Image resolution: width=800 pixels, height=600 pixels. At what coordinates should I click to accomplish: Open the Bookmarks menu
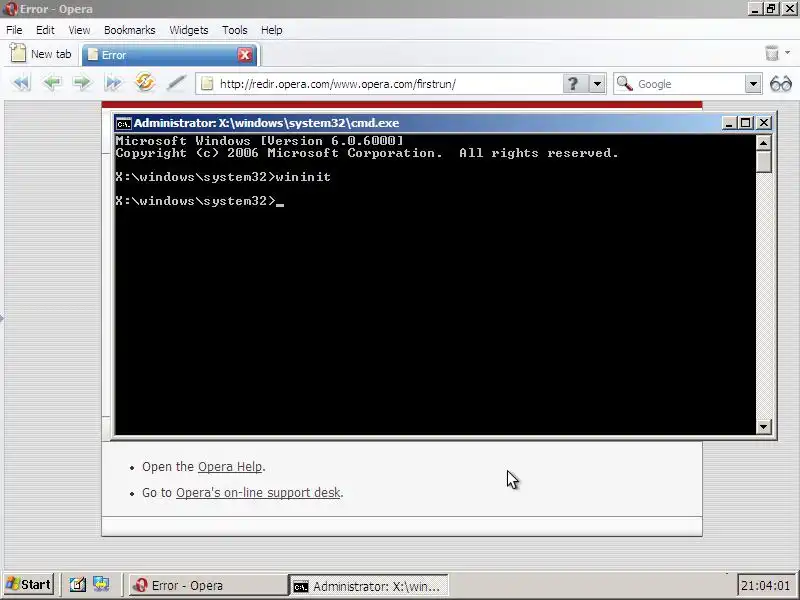point(130,30)
